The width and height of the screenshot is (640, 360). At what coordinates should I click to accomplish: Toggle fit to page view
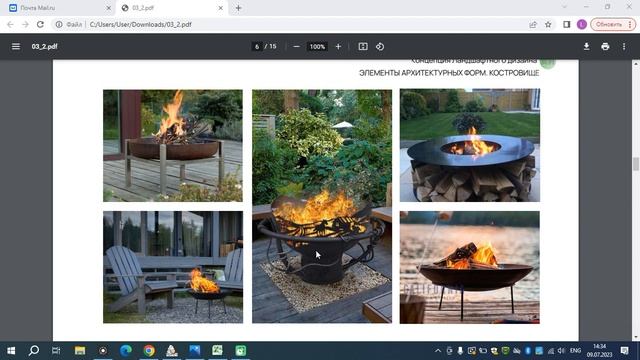[363, 47]
